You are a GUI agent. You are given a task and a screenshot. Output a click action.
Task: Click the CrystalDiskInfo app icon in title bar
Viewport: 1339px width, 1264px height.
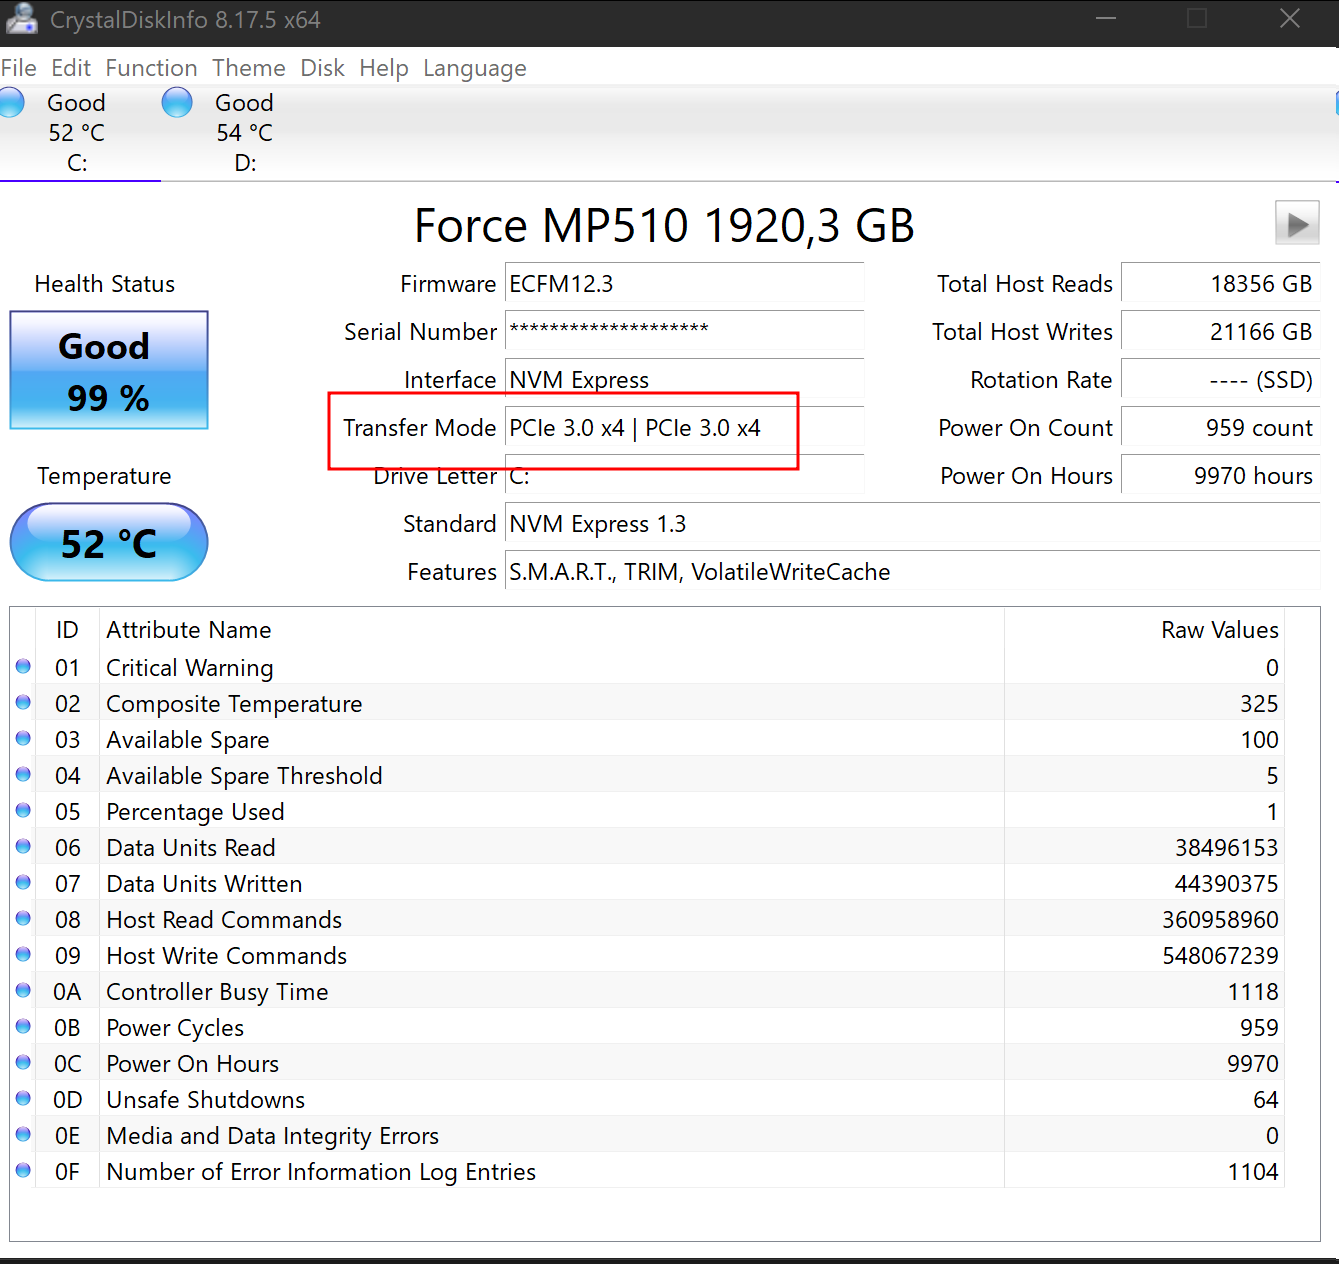pos(21,19)
